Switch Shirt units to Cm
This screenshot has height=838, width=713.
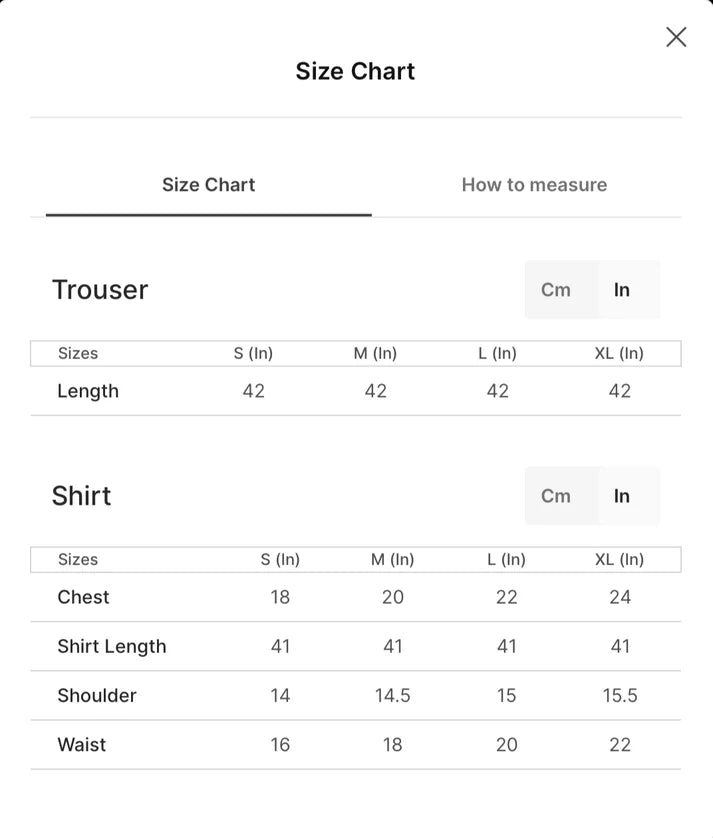pos(556,496)
